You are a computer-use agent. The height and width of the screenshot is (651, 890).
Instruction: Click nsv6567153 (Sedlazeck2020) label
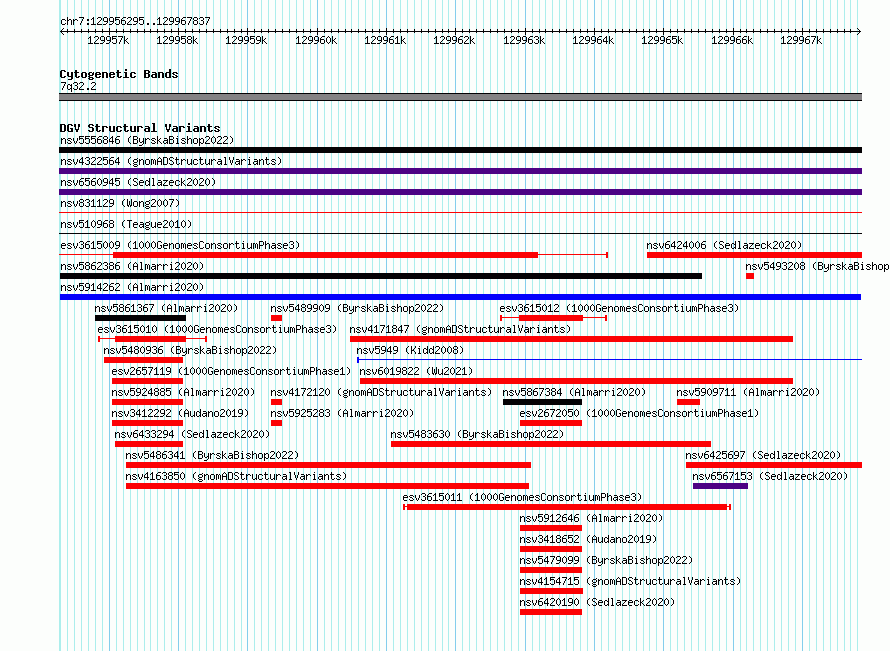[770, 476]
